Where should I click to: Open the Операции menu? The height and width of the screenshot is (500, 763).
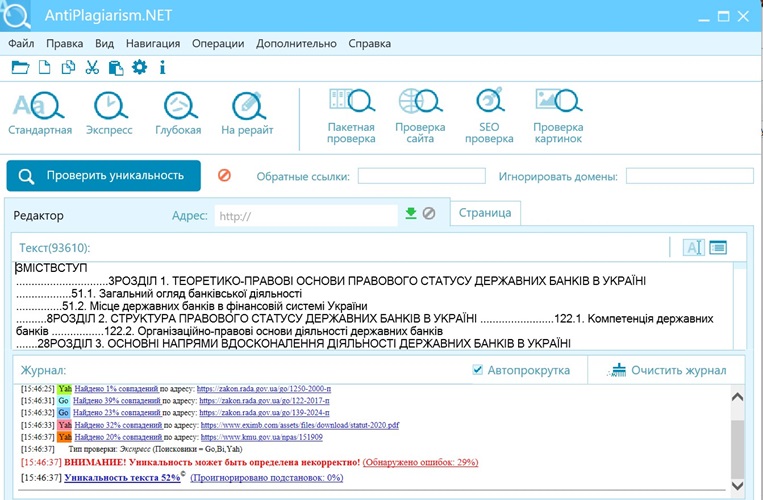pyautogui.click(x=218, y=43)
